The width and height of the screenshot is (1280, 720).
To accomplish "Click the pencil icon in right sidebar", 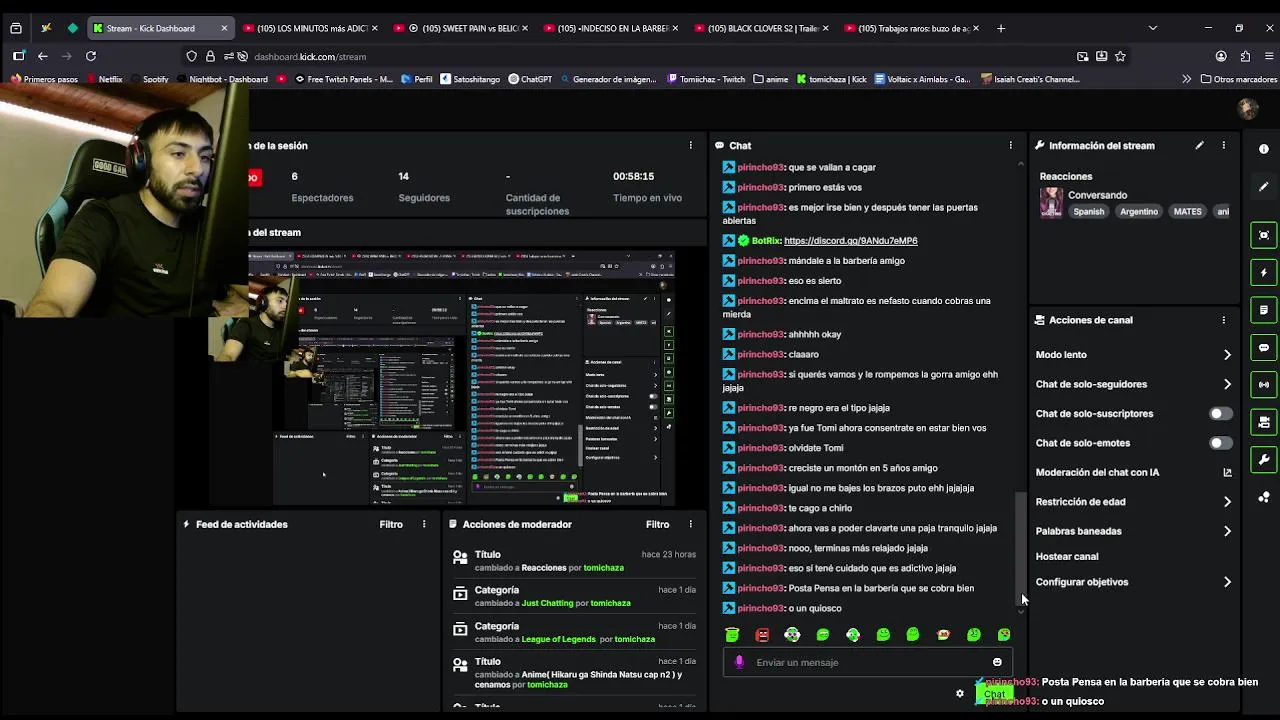I will coord(1264,186).
